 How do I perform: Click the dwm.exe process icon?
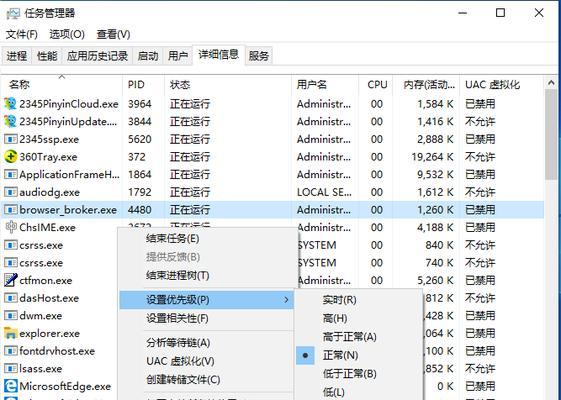click(10, 316)
